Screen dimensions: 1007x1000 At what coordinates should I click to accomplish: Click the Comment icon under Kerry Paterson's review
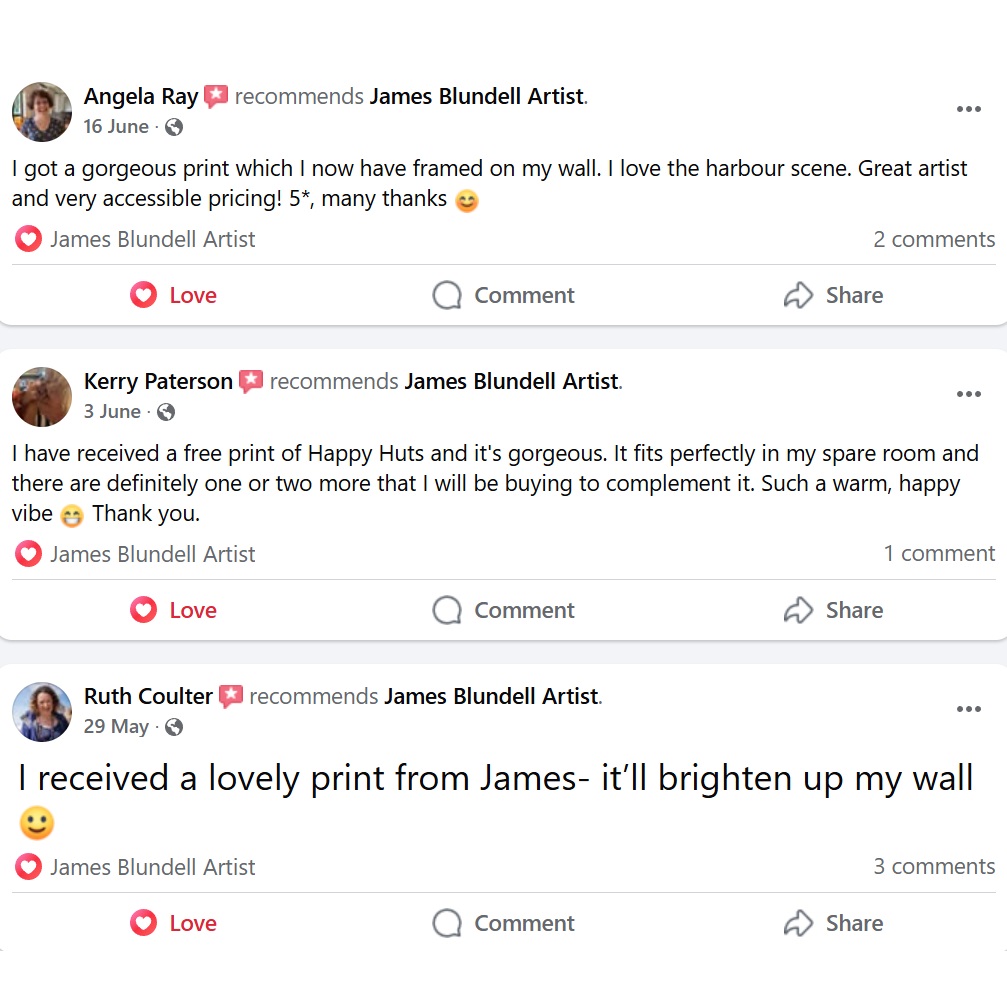coord(447,610)
